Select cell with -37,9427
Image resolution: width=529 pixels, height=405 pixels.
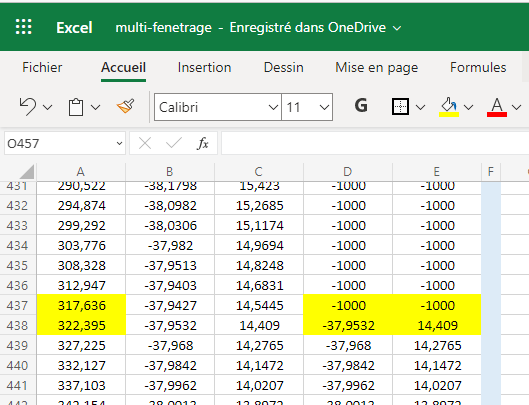(x=170, y=305)
